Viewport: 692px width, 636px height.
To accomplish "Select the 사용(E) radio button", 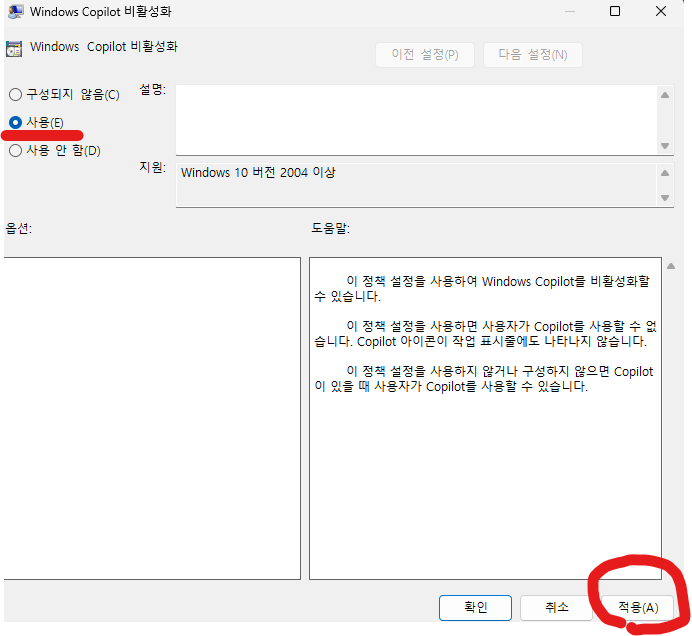I will point(15,122).
